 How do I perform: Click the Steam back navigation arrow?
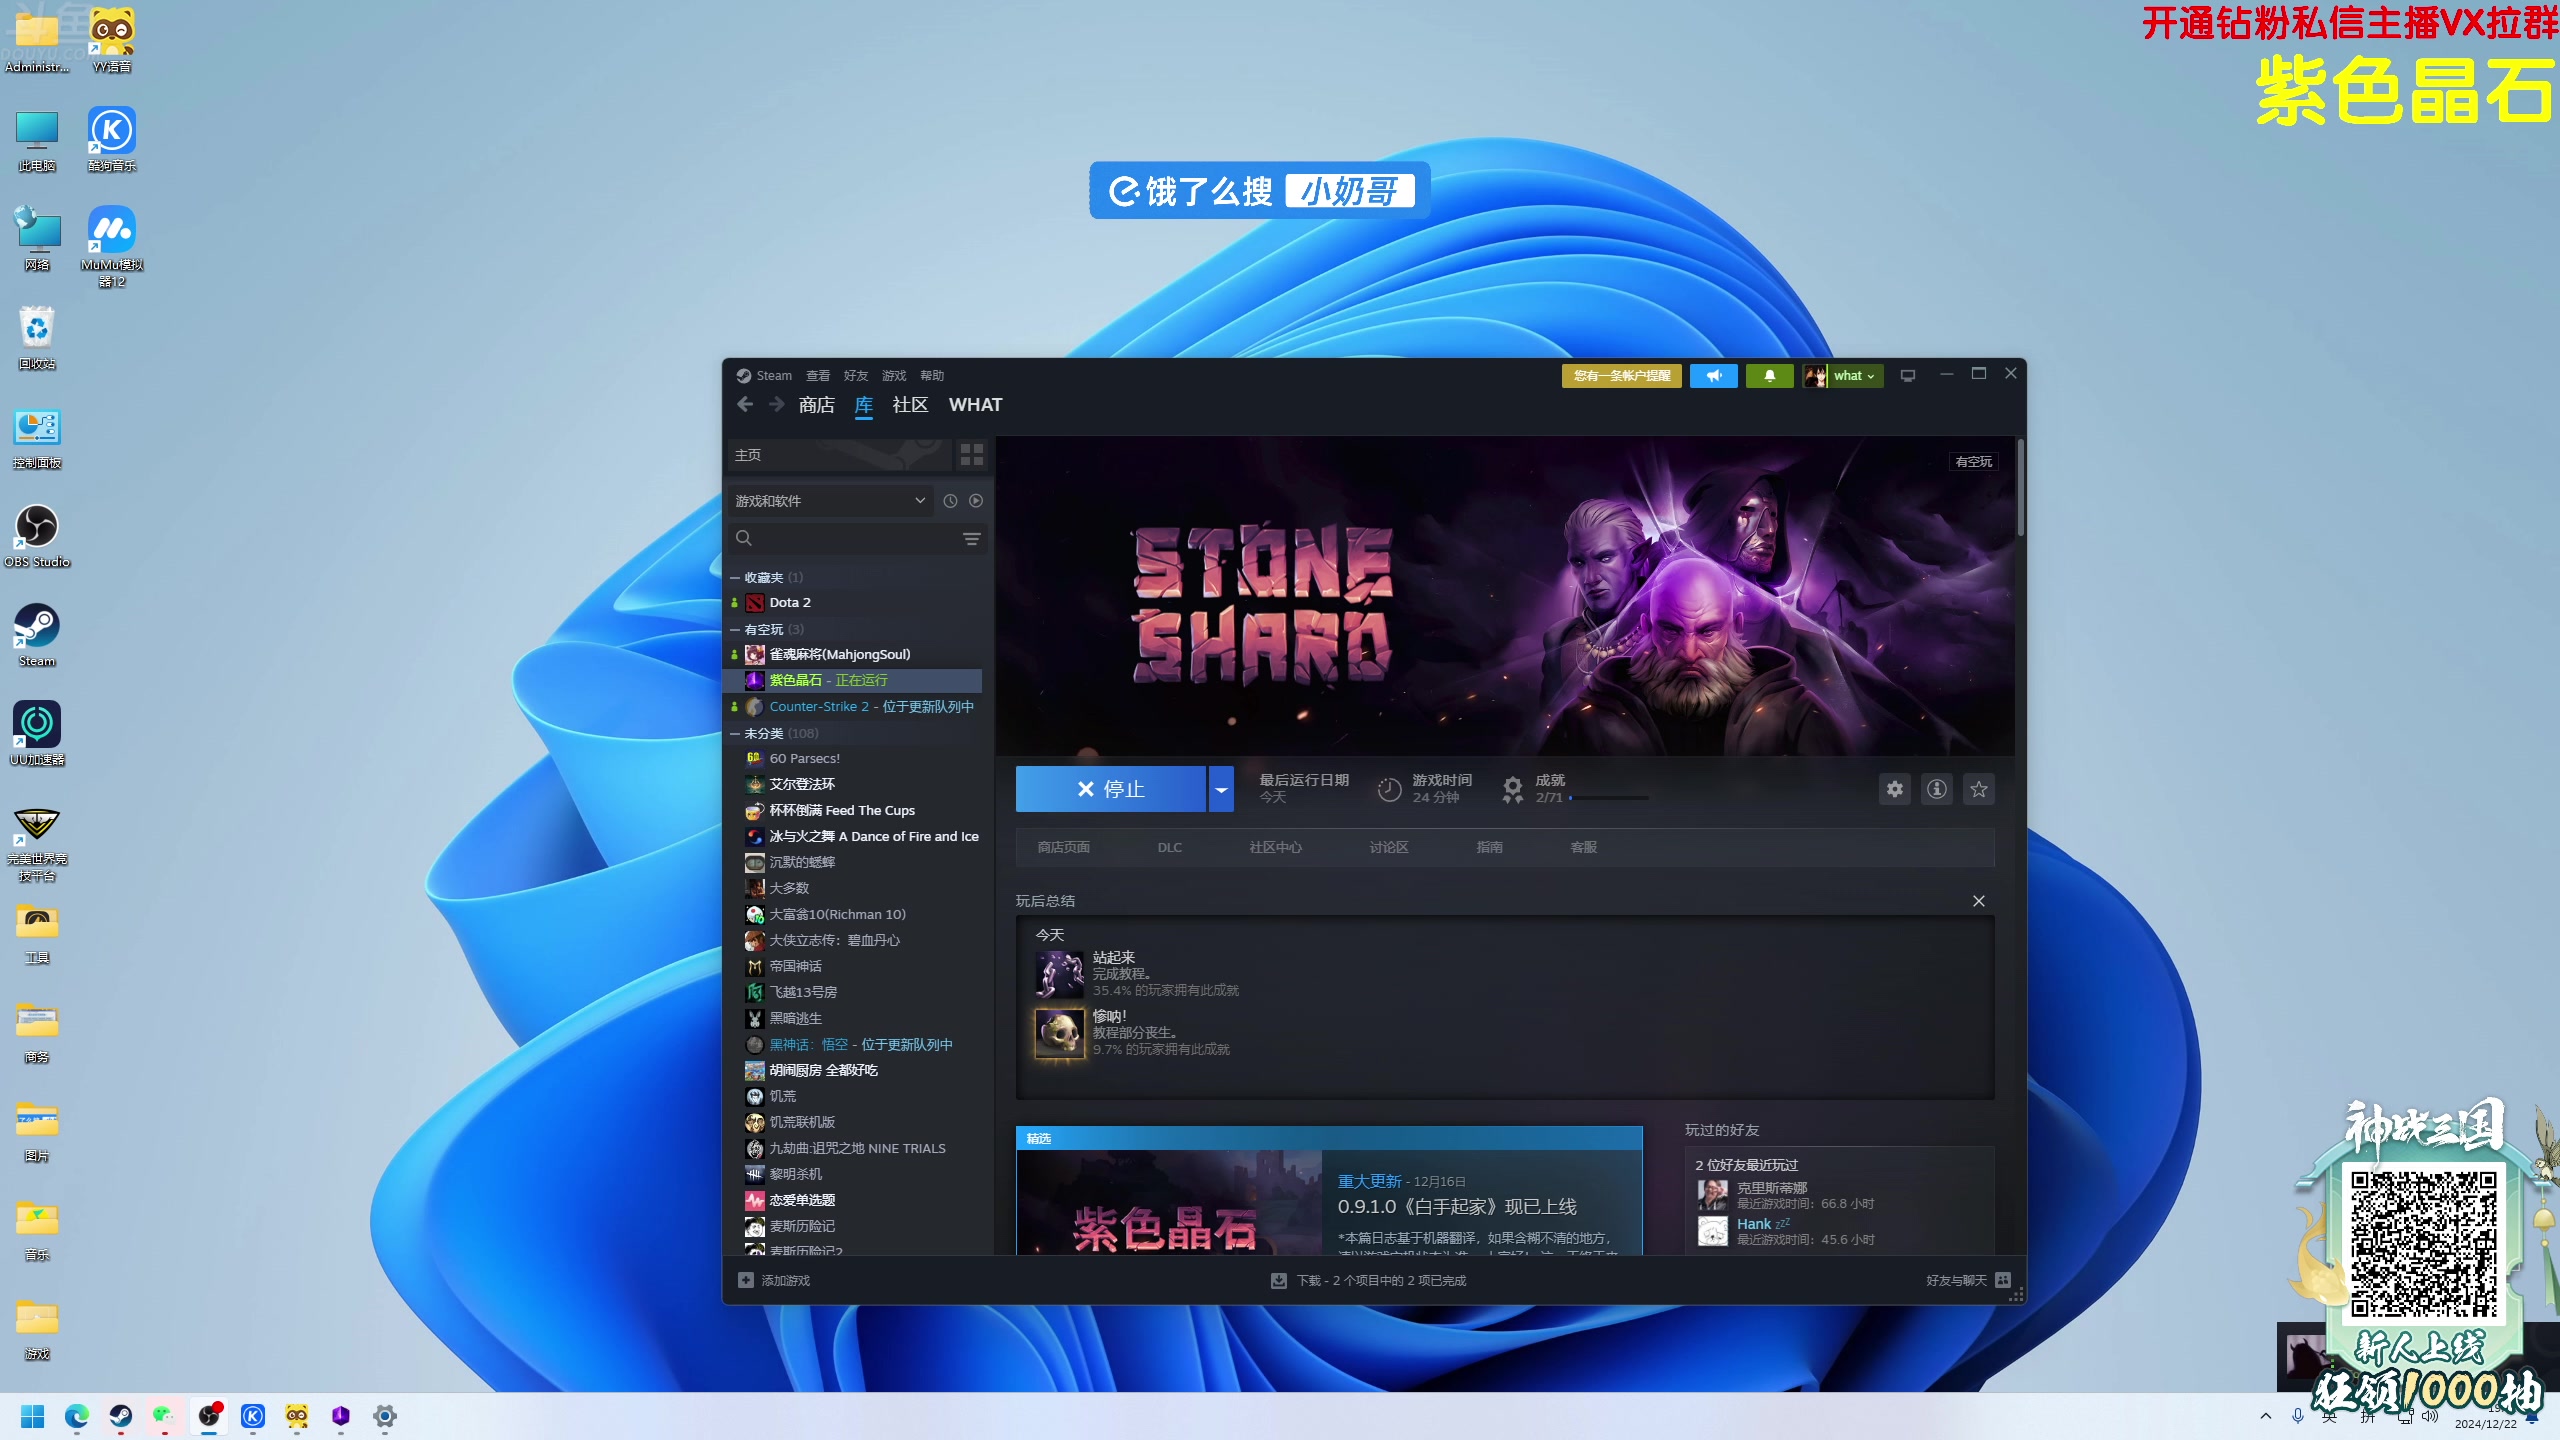click(x=745, y=405)
